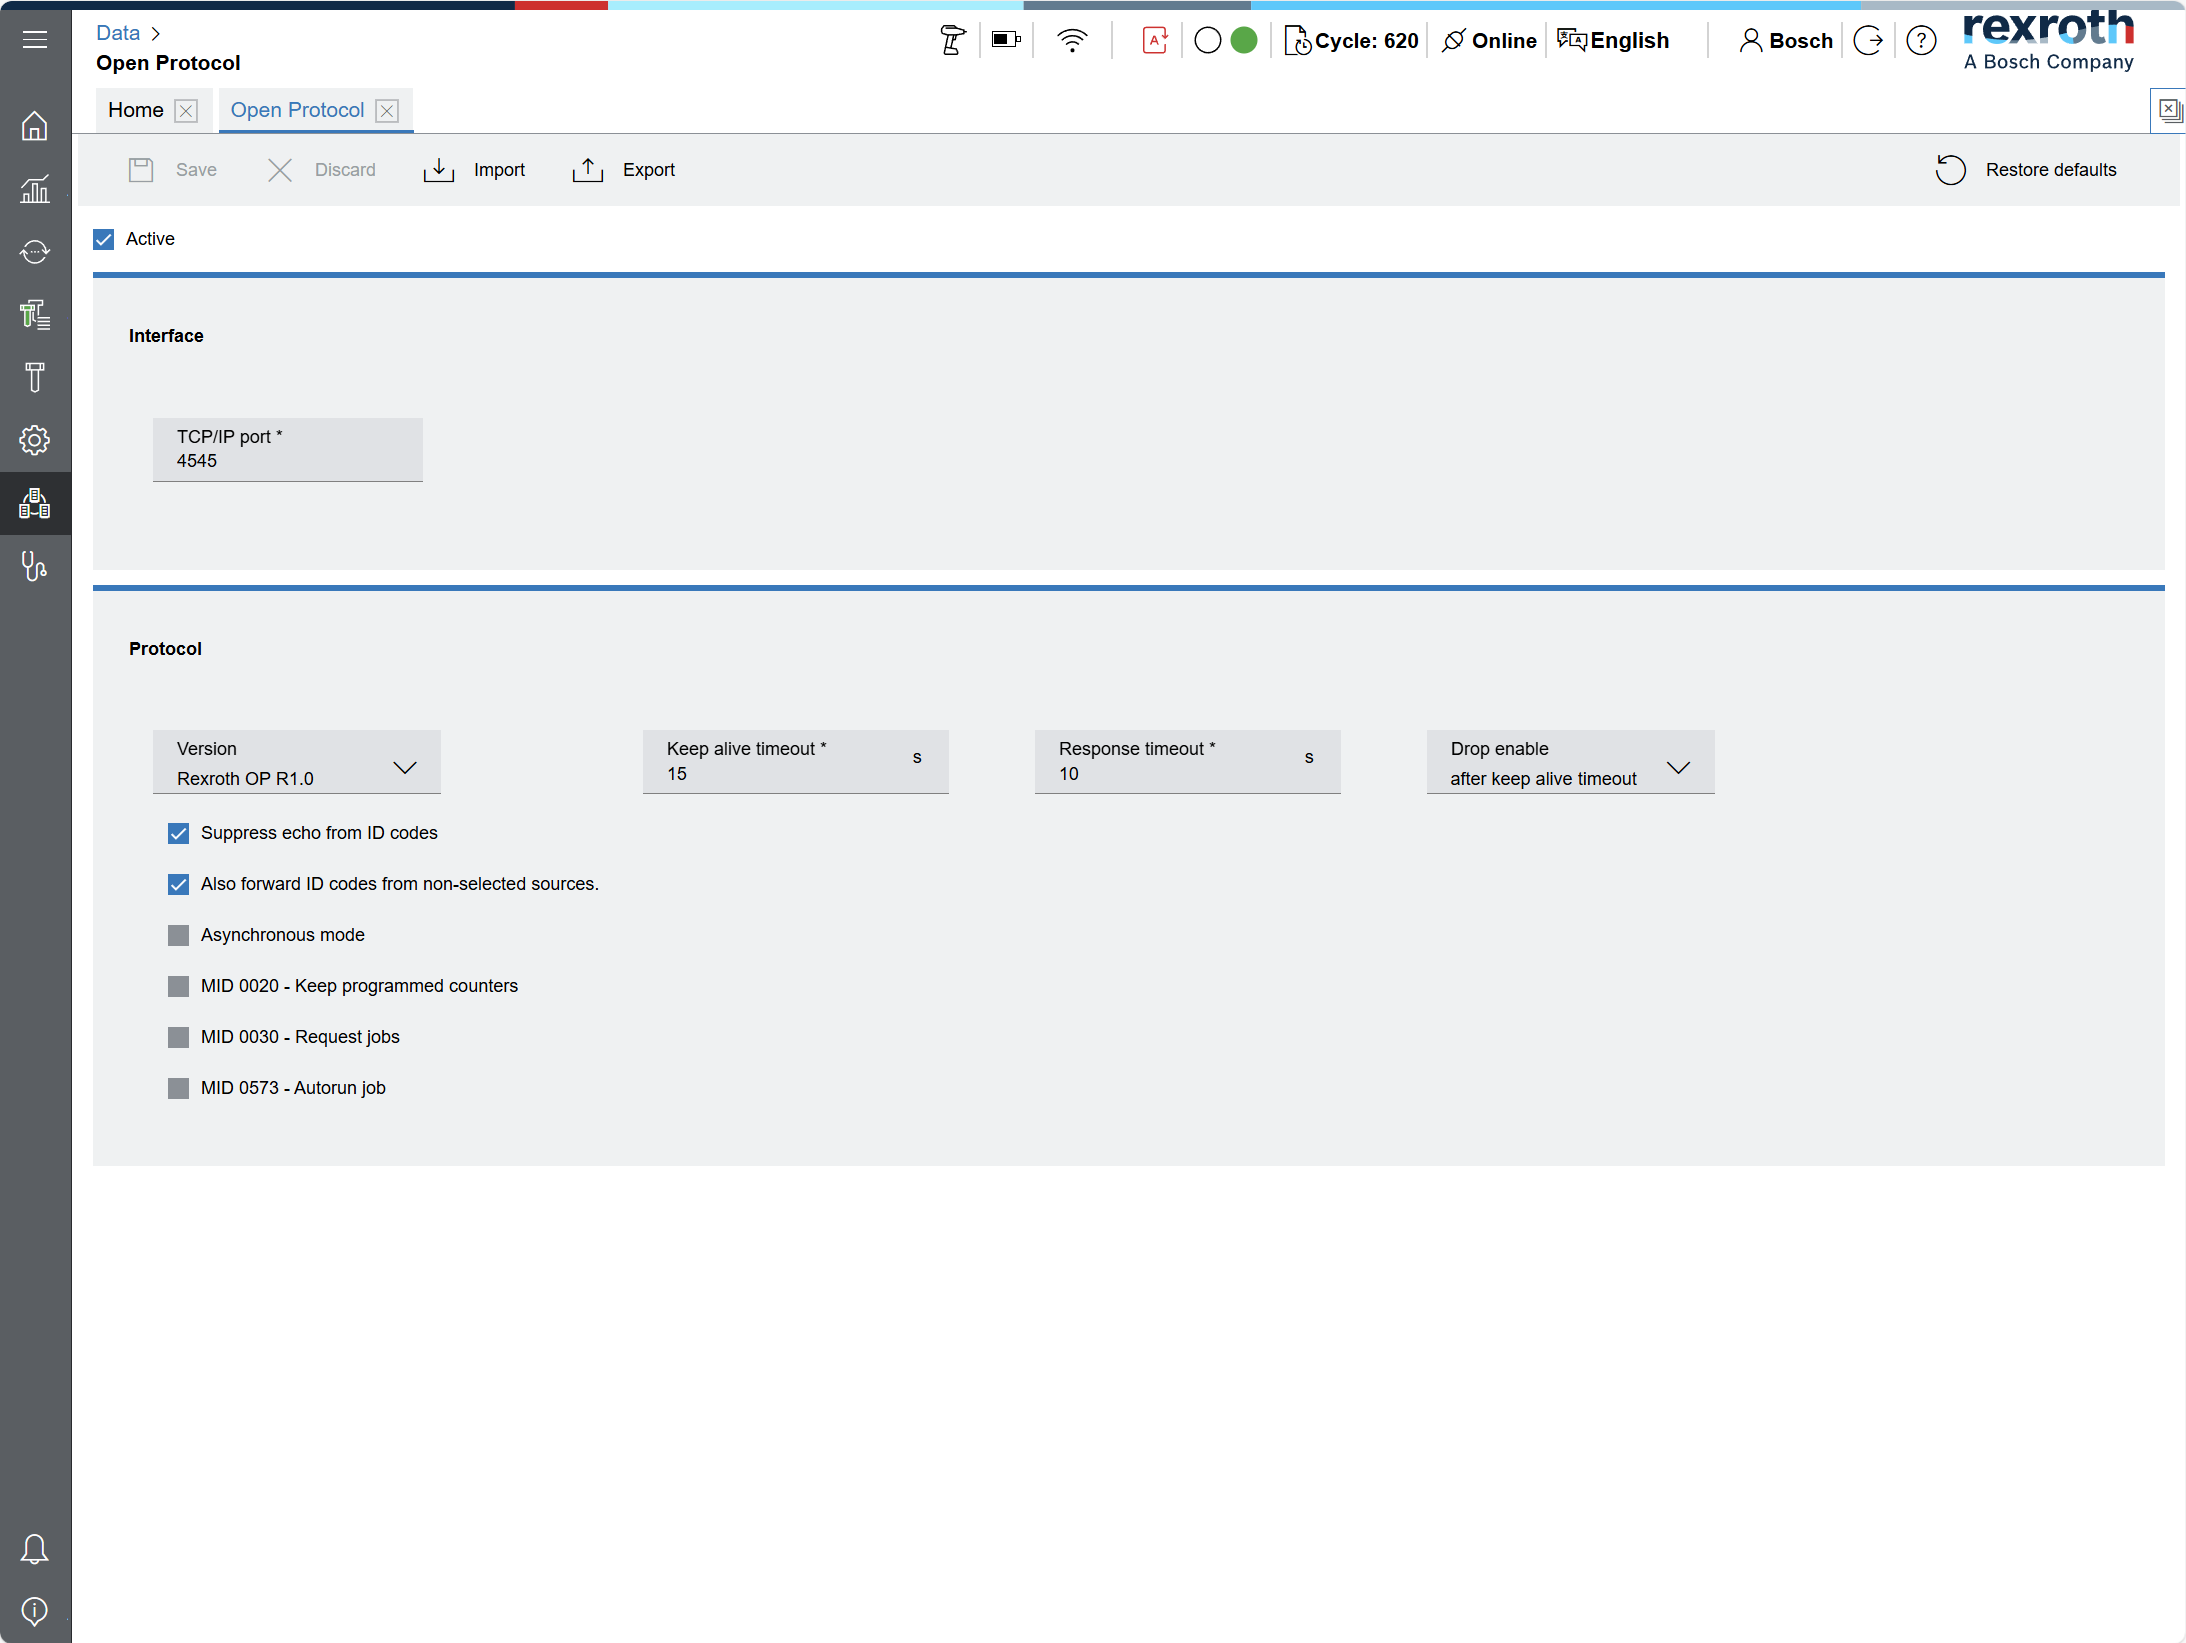Open settings gear in sidebar
This screenshot has width=2186, height=1643.
pos(35,440)
